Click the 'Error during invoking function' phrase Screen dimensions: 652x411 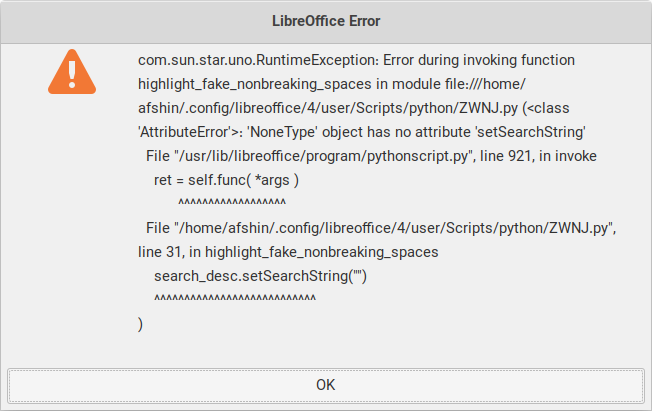(479, 60)
